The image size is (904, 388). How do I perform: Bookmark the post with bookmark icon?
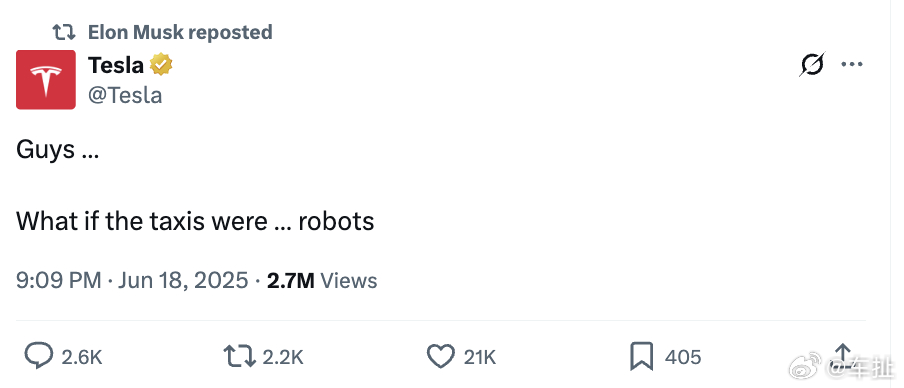642,356
